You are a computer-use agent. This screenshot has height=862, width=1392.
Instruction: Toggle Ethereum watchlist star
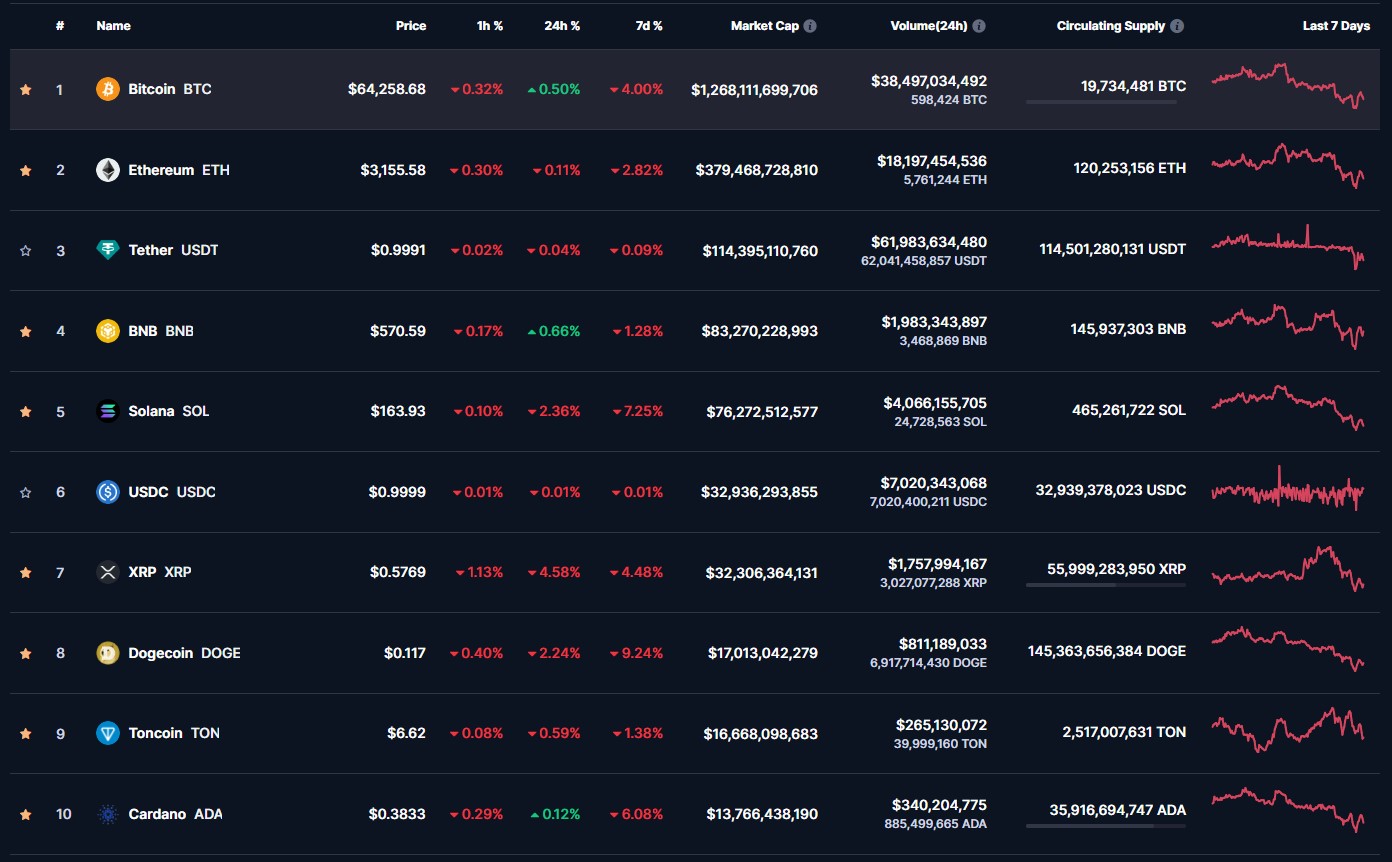pos(26,170)
